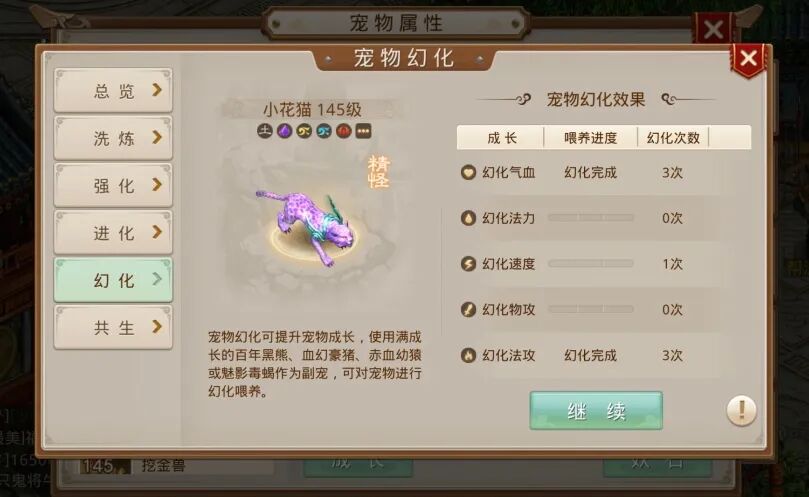Expand the 共生 tab arrow
Image resolution: width=809 pixels, height=497 pixels.
coord(157,327)
